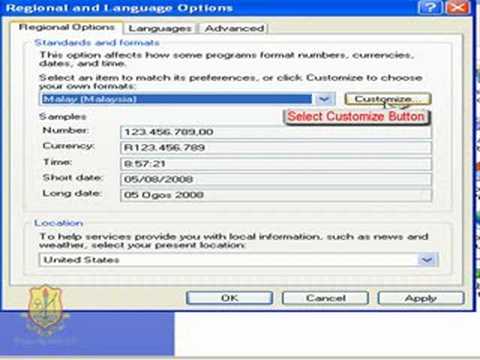
Task: Click the Standards and formats group label
Action: pos(97,43)
